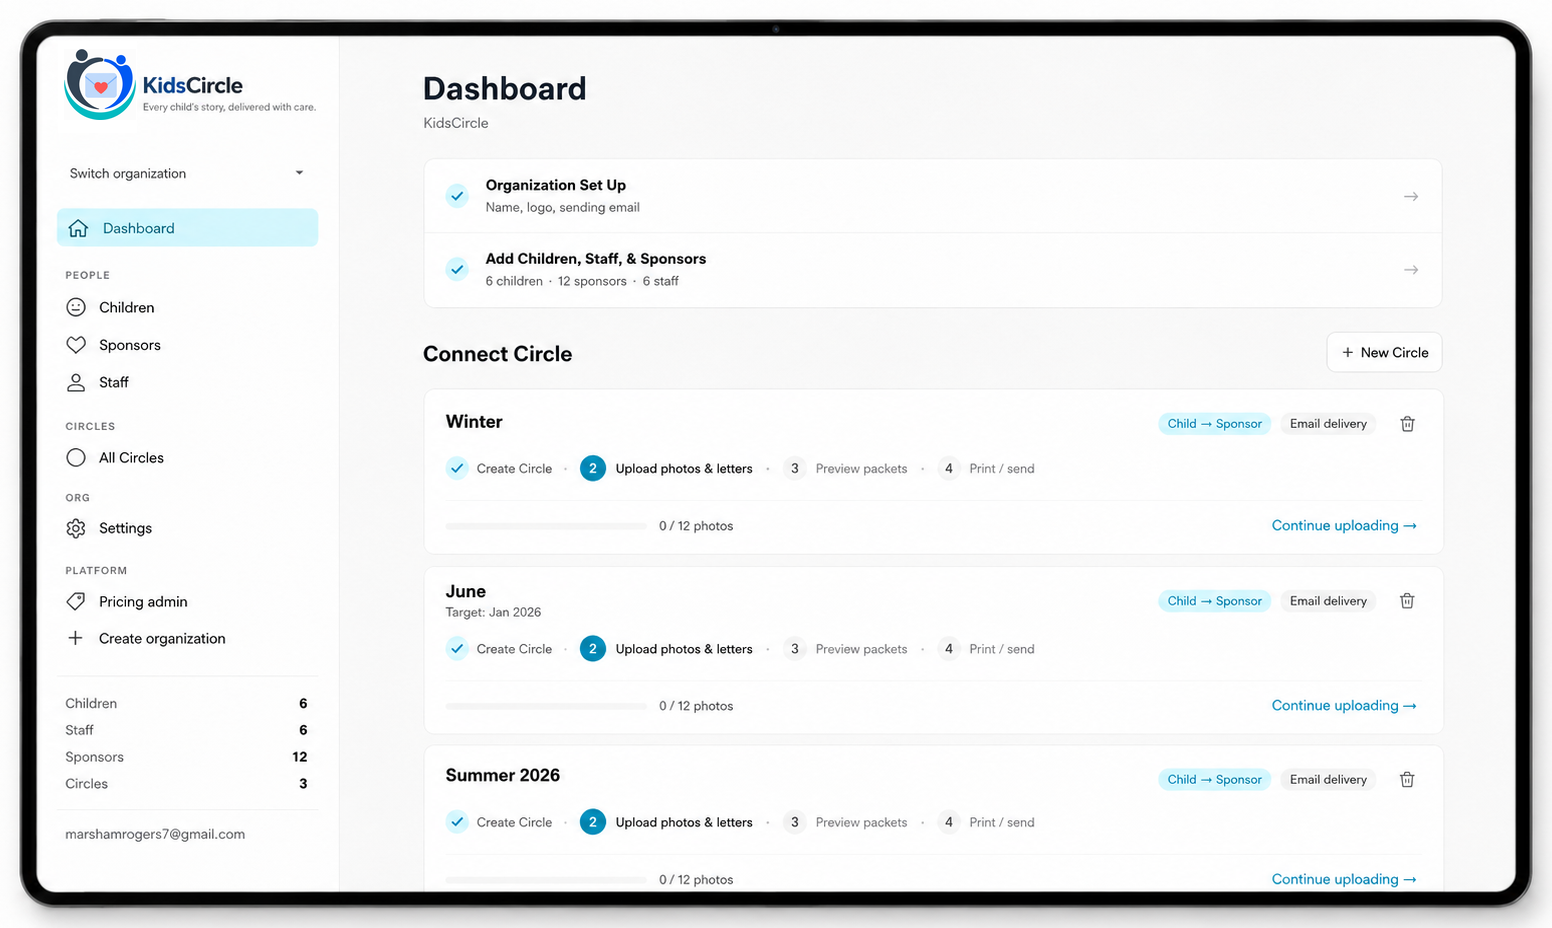Select June's step 3 Preview packets
The image size is (1552, 928).
(x=845, y=649)
